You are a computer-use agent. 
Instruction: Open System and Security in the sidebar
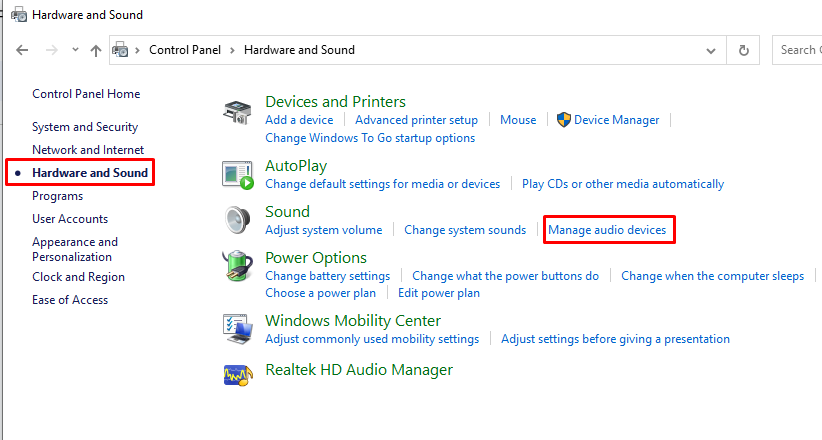click(85, 127)
